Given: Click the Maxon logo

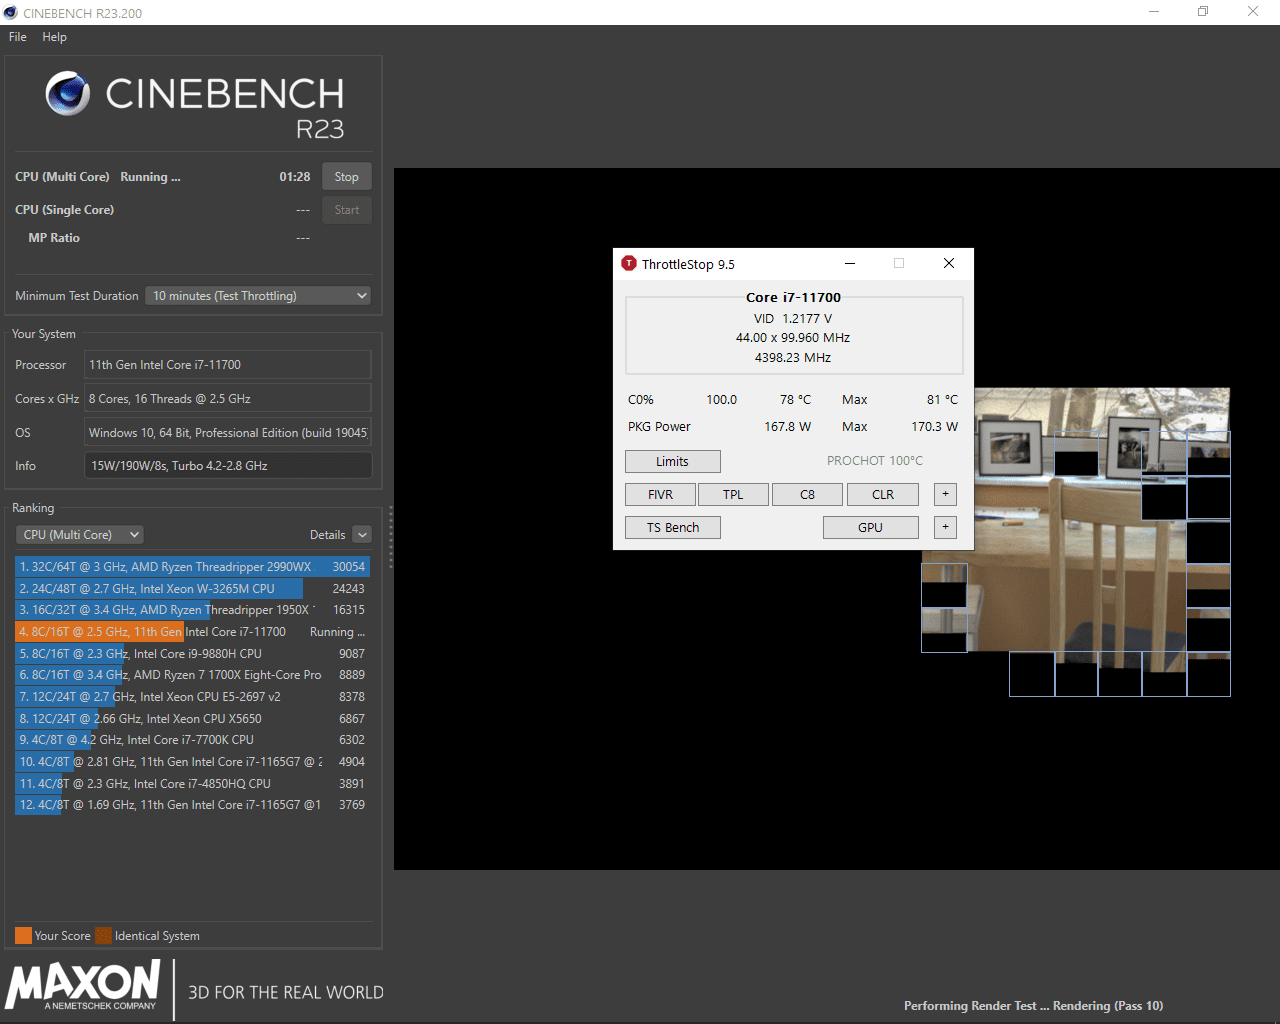Looking at the screenshot, I should point(83,986).
